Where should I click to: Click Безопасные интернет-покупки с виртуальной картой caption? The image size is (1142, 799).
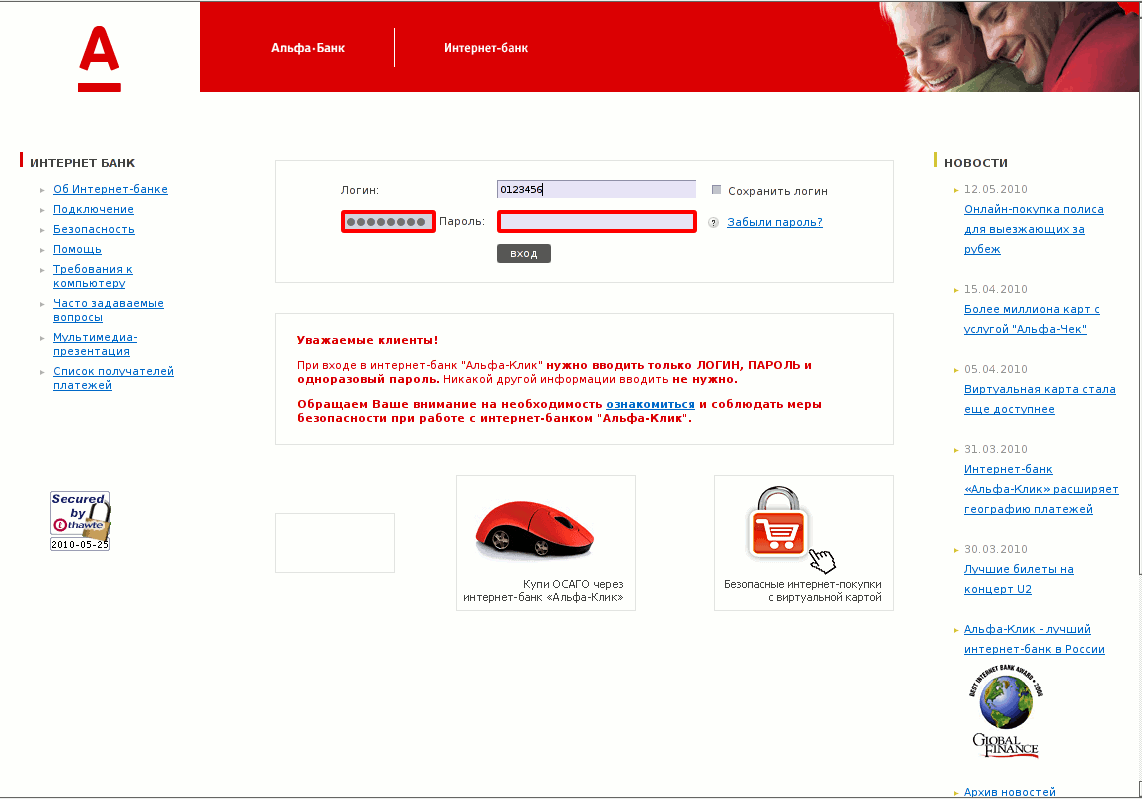[803, 591]
